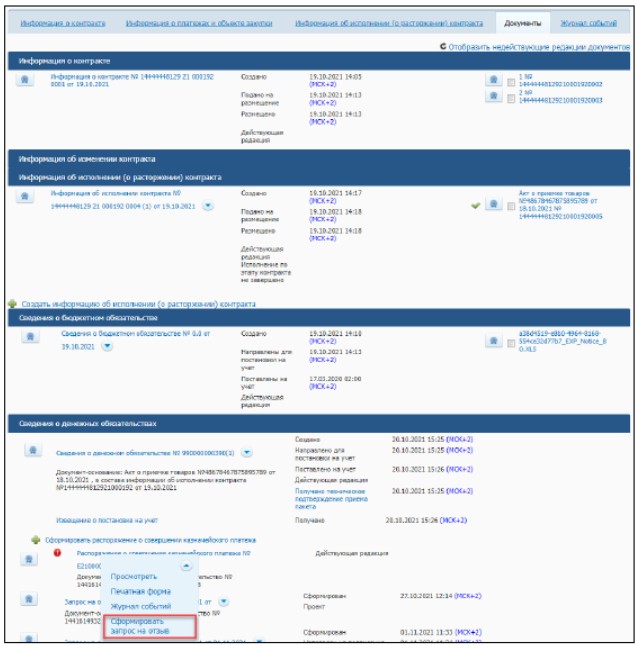Open Извещение о постановке на учет link
The height and width of the screenshot is (645, 637).
coord(107,520)
